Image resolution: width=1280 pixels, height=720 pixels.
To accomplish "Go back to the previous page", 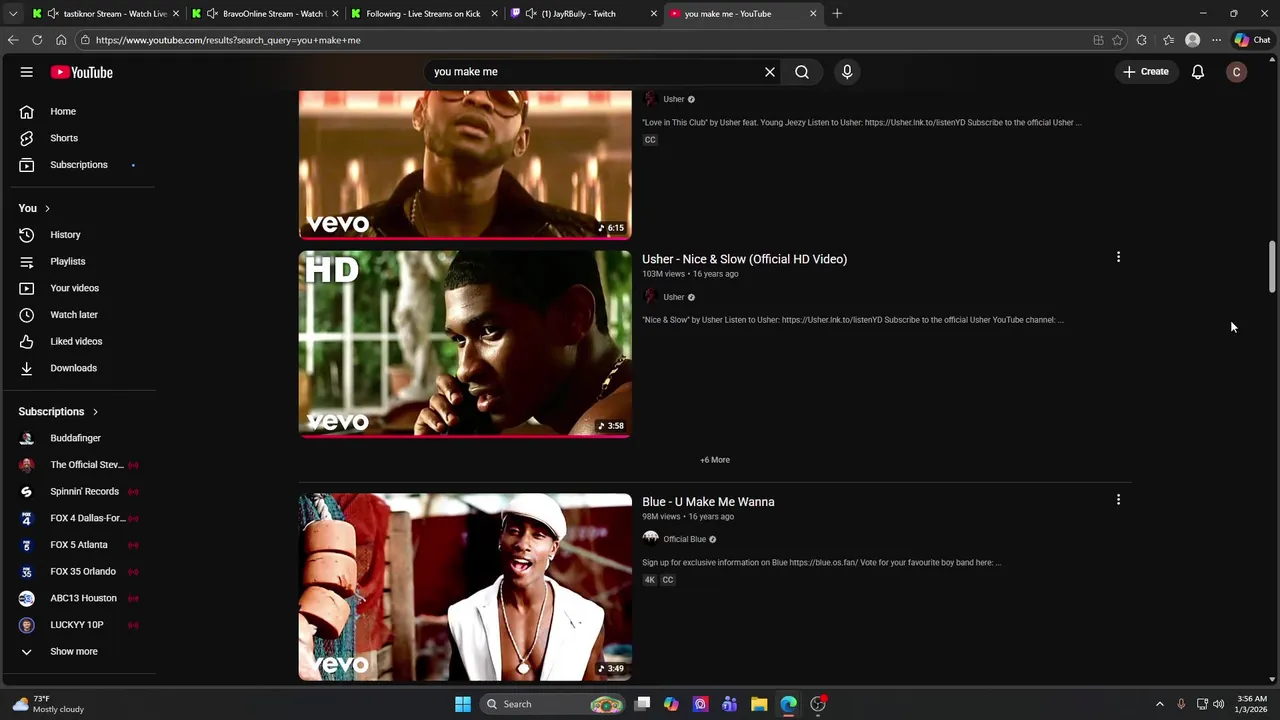I will pyautogui.click(x=13, y=40).
